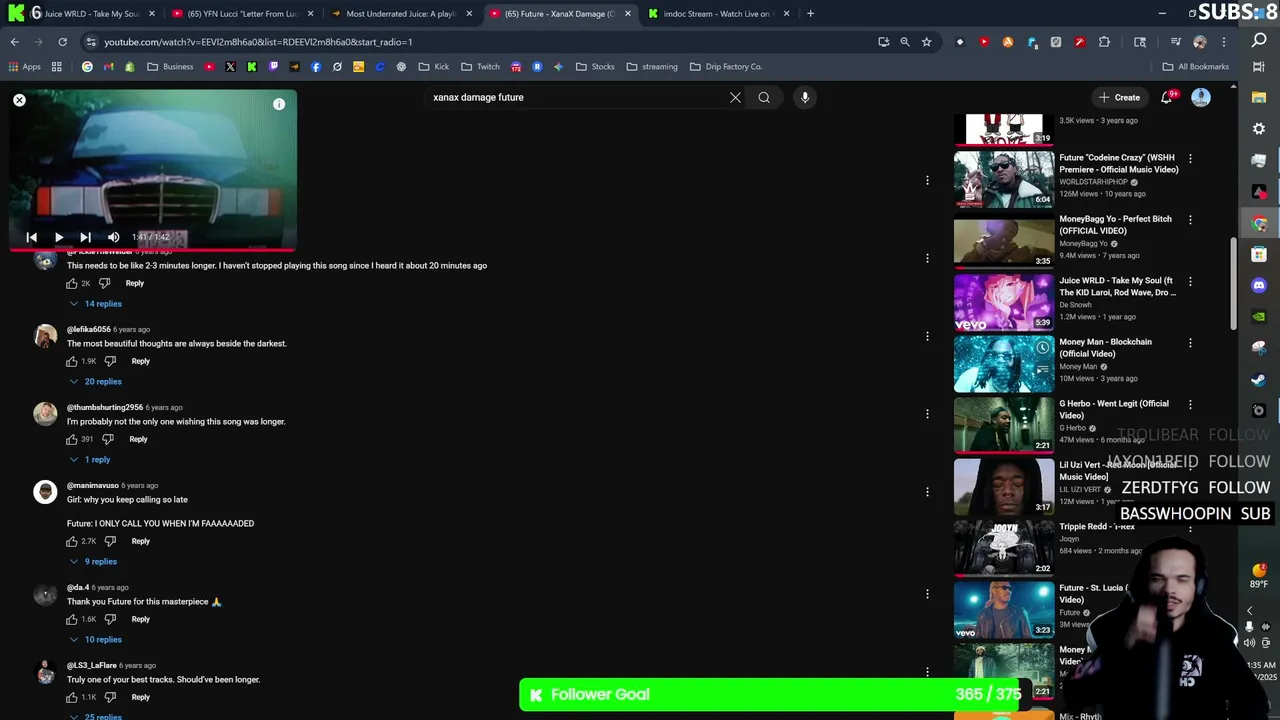The image size is (1280, 720).
Task: Open the Business bookmarks folder
Action: (x=170, y=67)
